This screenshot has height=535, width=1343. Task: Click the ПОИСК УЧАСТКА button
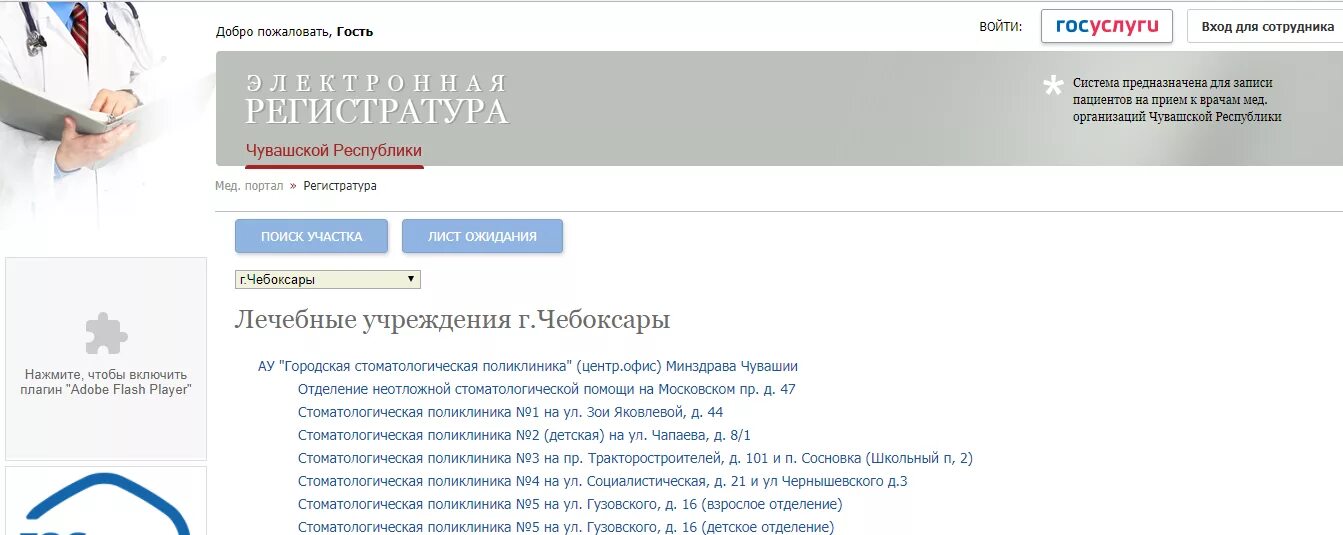coord(311,236)
